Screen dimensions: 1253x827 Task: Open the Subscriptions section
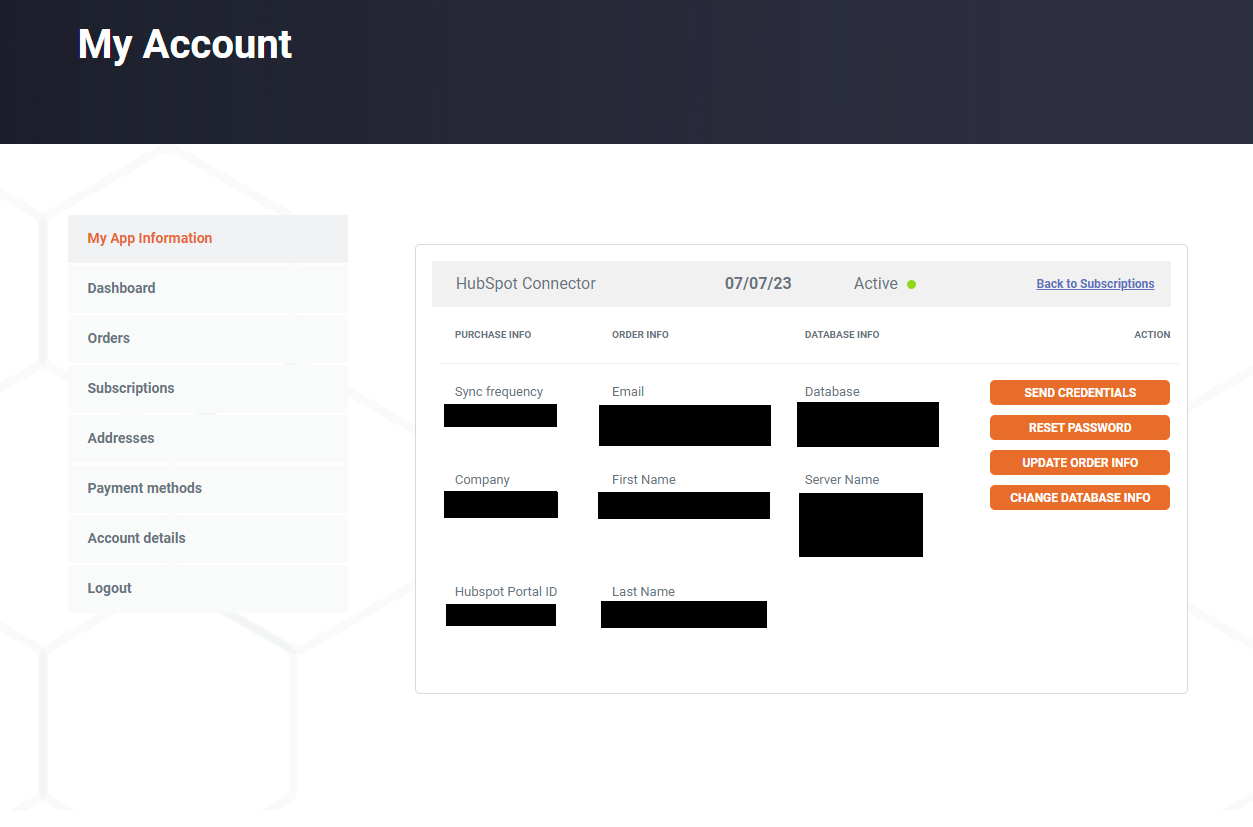[x=130, y=388]
